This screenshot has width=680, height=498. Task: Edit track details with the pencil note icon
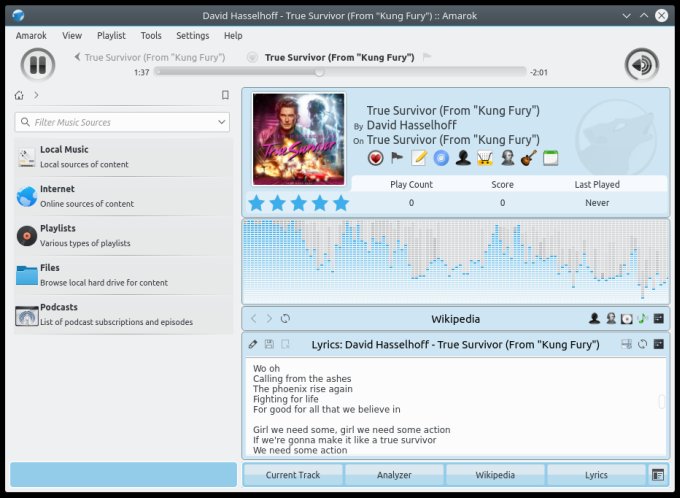click(419, 158)
